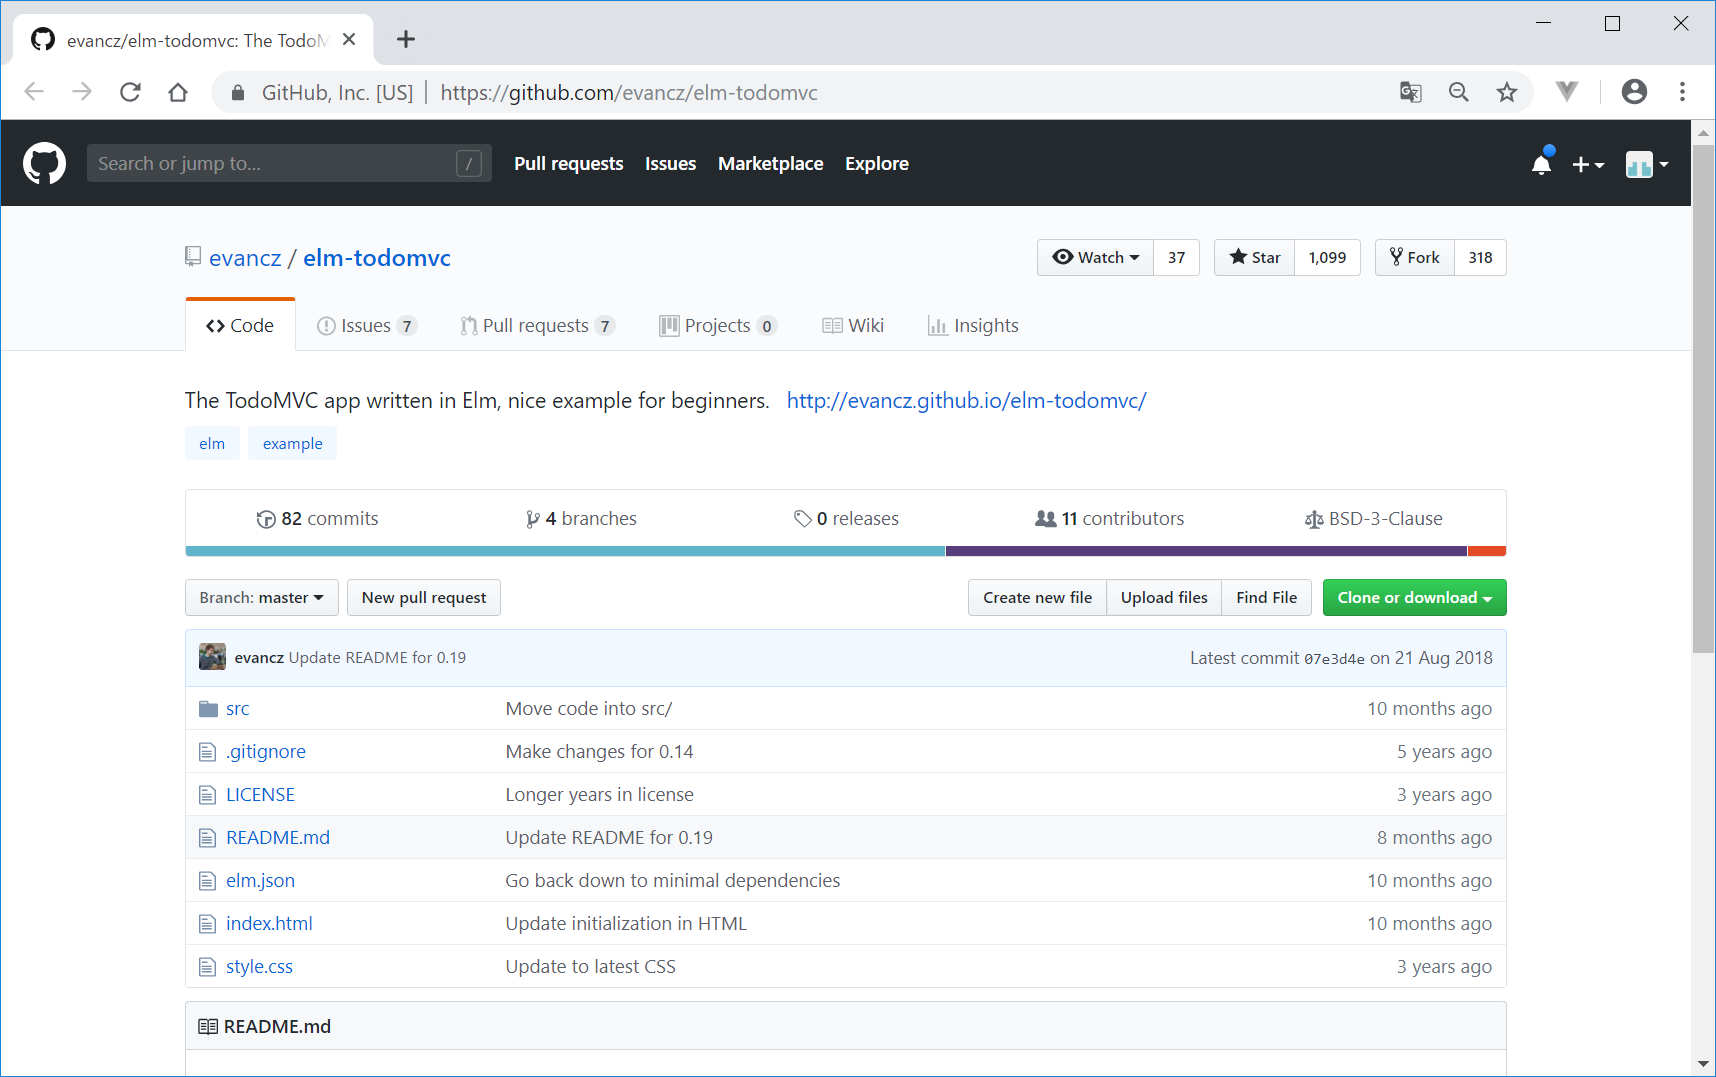Open the Insights tab
The width and height of the screenshot is (1716, 1077).
tap(973, 326)
